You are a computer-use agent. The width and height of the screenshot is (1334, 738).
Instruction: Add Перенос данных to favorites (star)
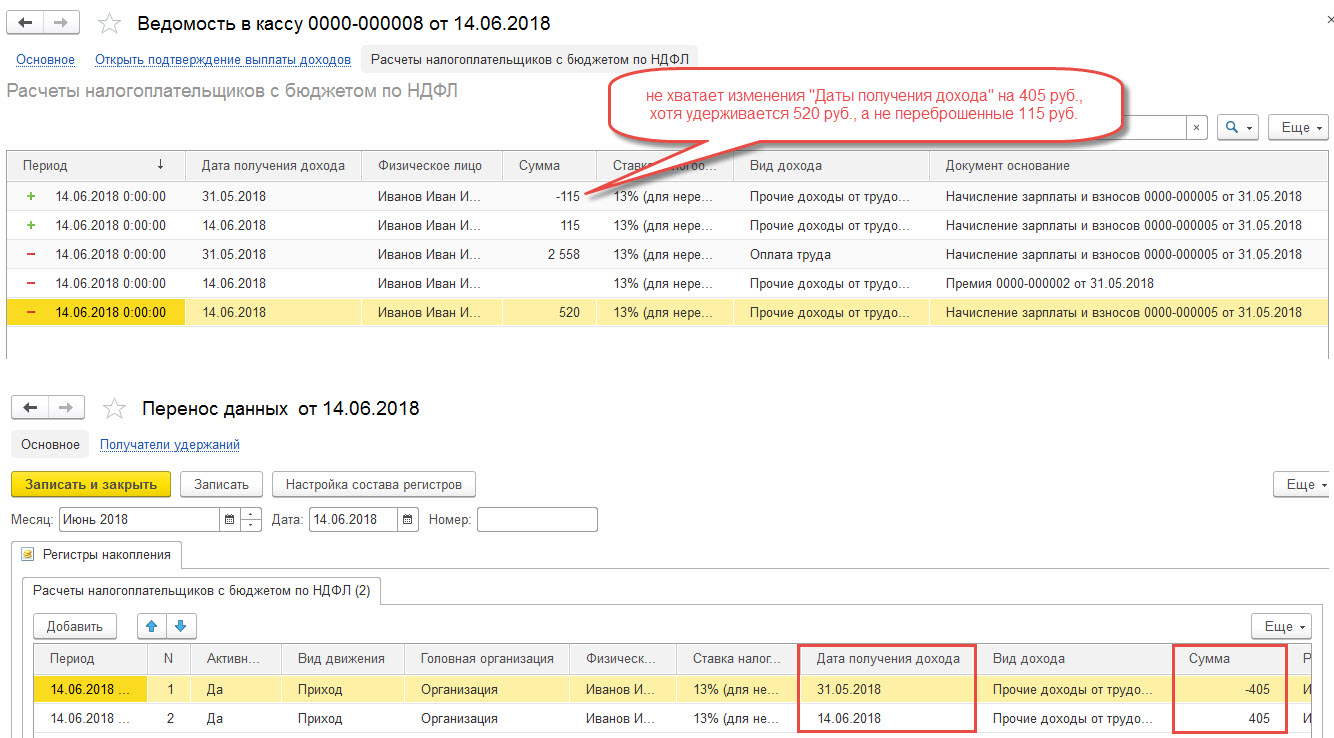pyautogui.click(x=115, y=408)
